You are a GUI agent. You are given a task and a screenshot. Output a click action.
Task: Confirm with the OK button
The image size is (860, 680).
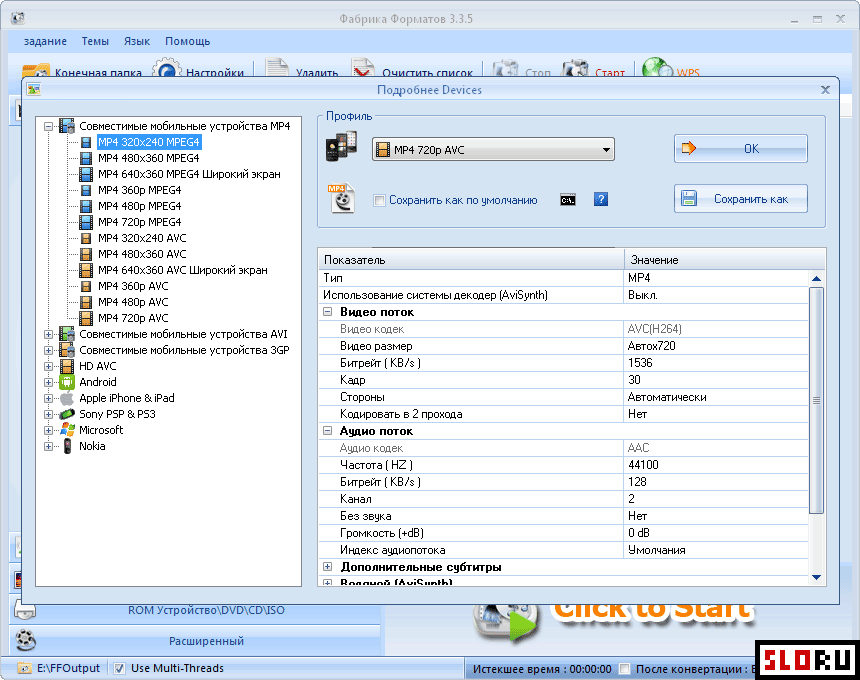[x=740, y=149]
